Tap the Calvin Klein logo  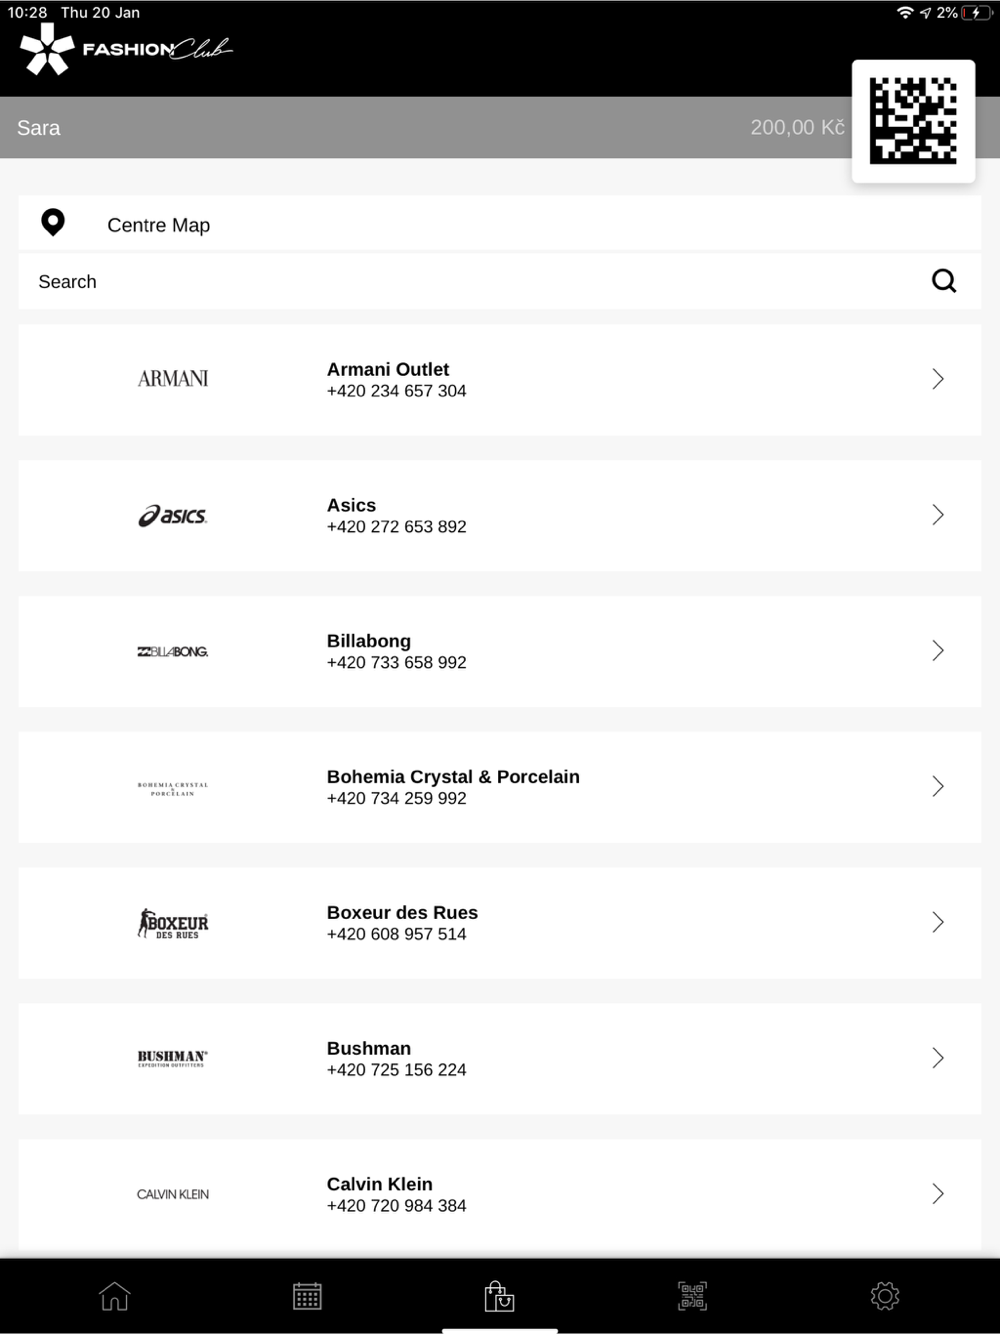[173, 1194]
